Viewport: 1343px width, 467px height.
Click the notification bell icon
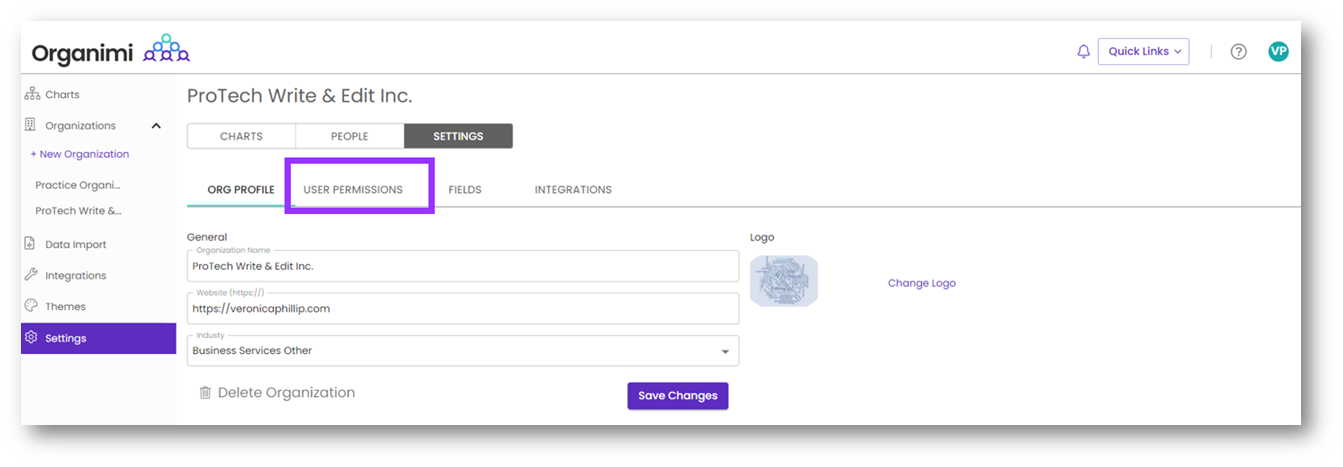click(1083, 52)
